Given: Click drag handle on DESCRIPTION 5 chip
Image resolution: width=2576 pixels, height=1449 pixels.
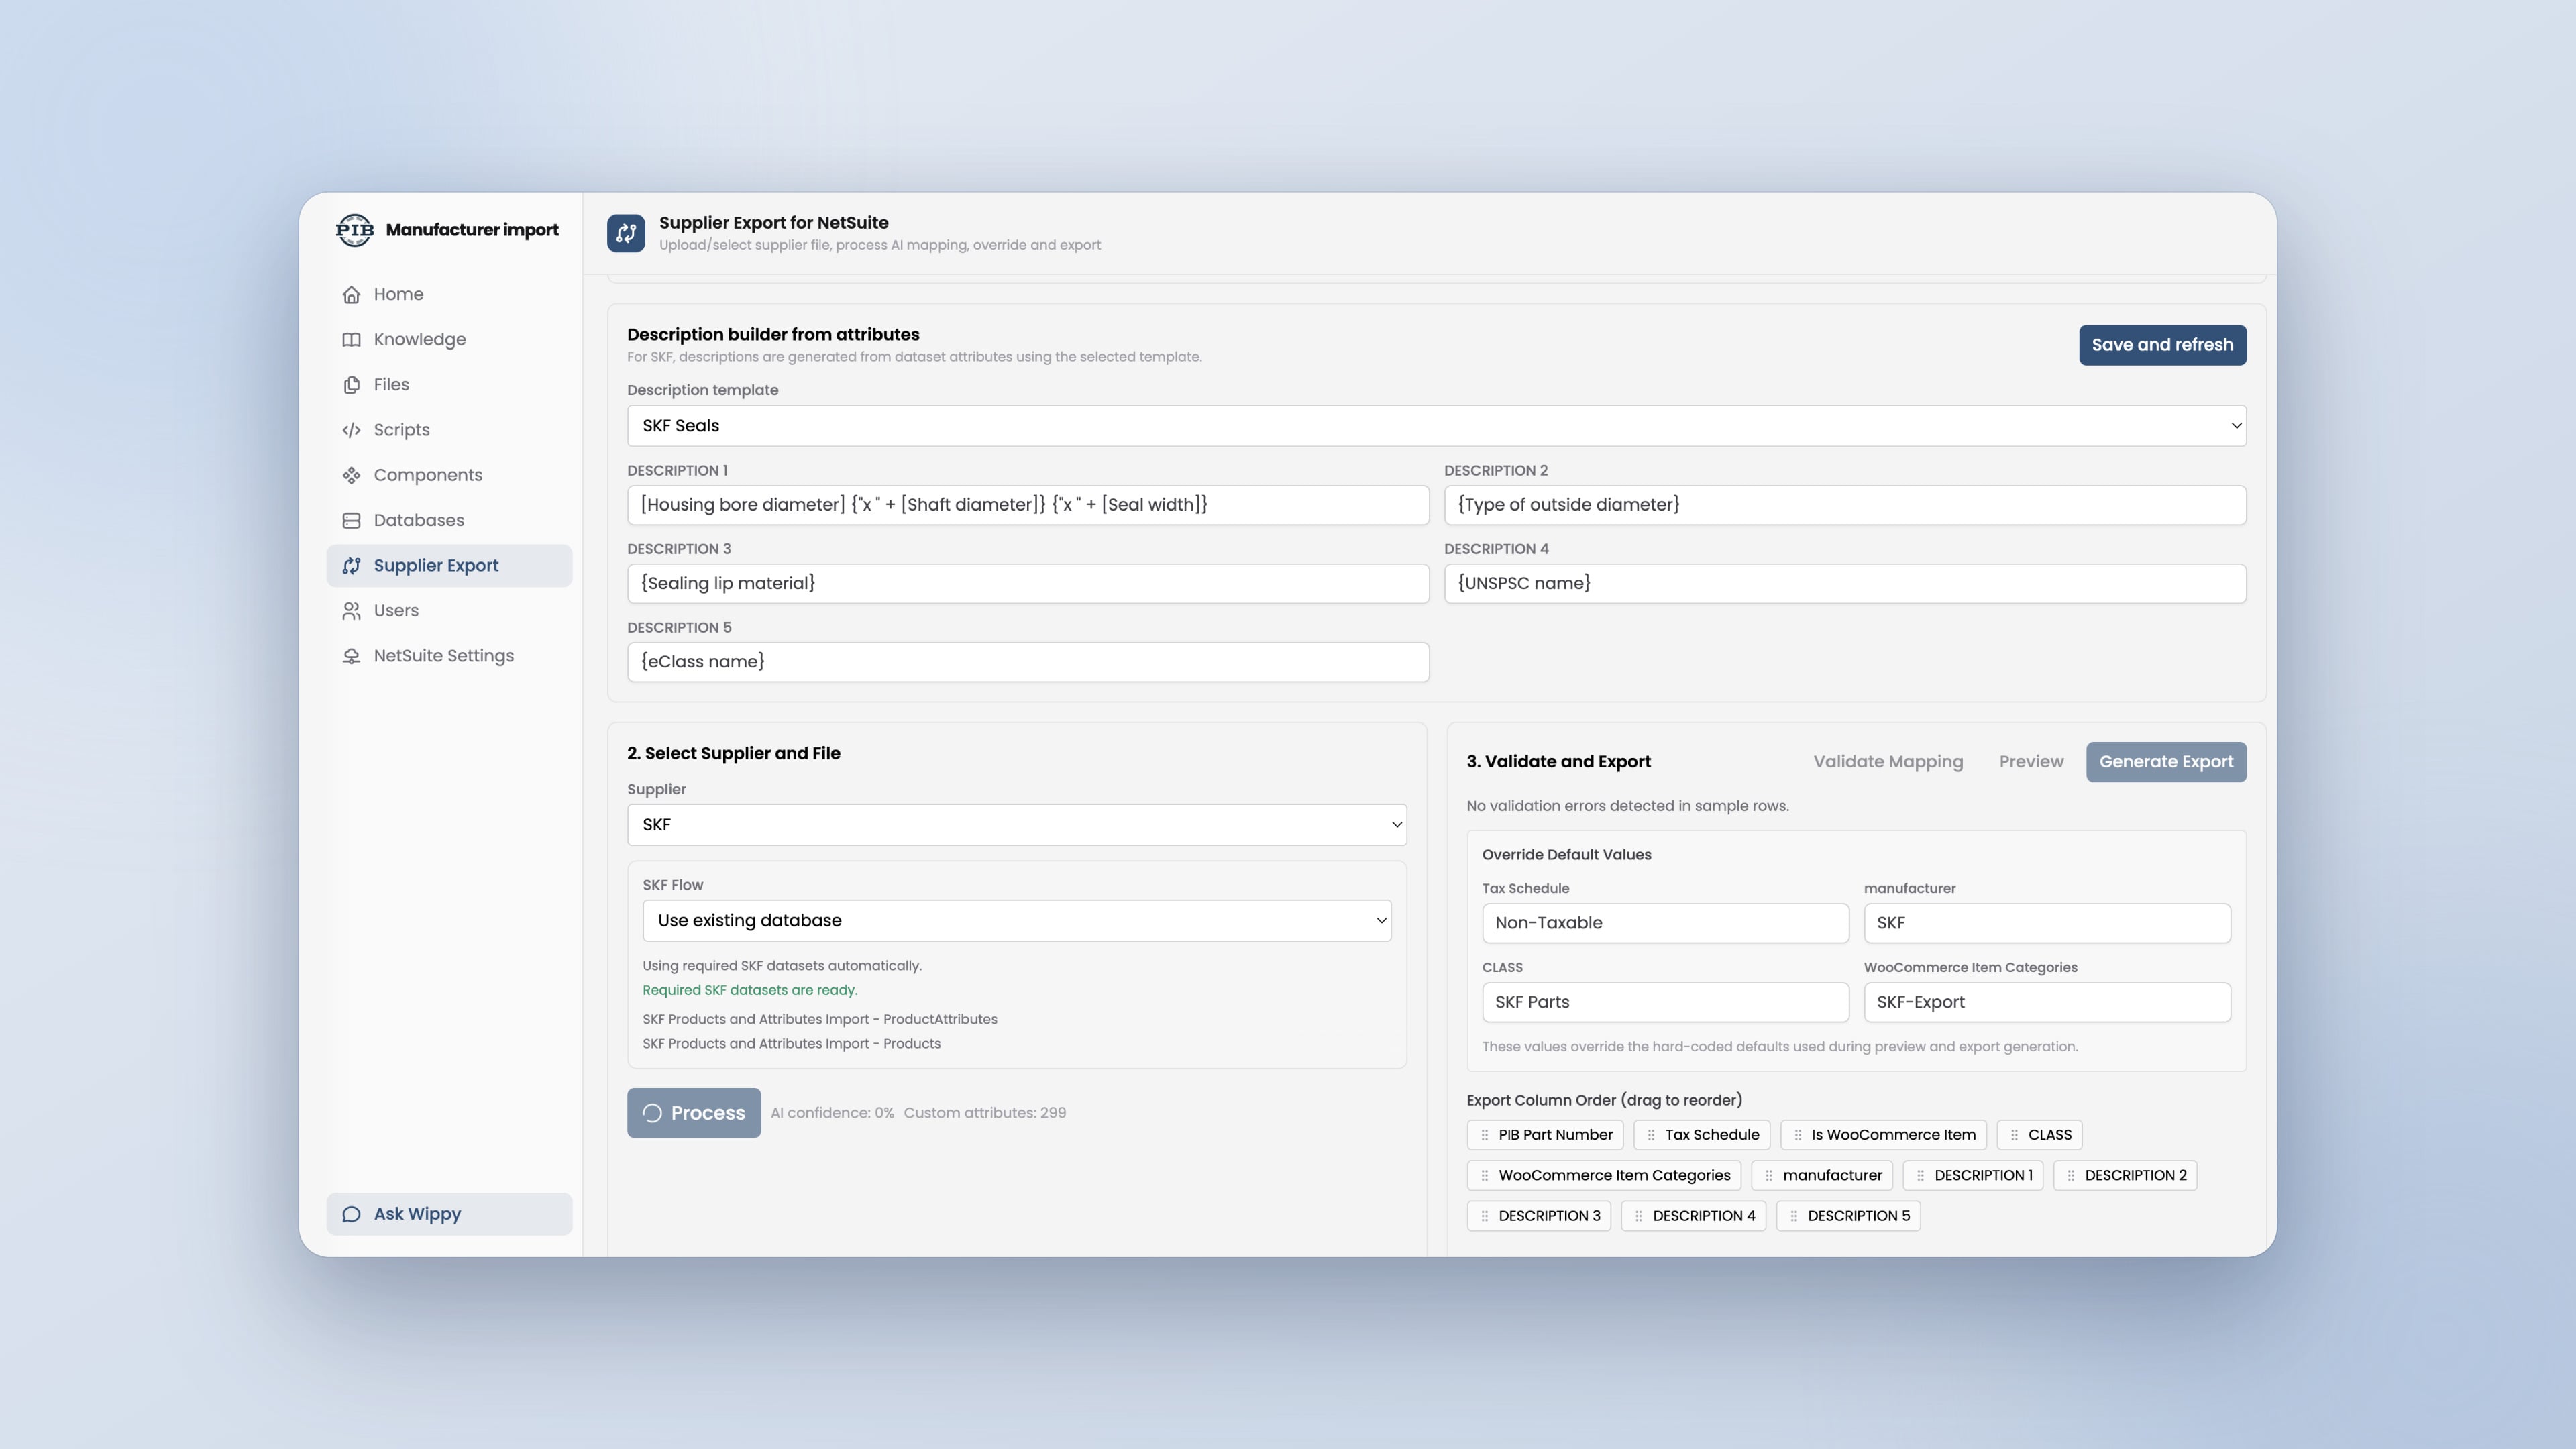Looking at the screenshot, I should tap(1794, 1216).
